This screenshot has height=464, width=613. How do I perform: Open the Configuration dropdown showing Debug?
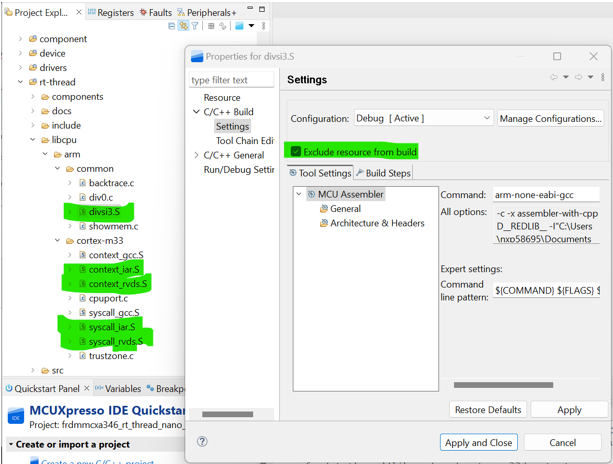click(x=424, y=118)
